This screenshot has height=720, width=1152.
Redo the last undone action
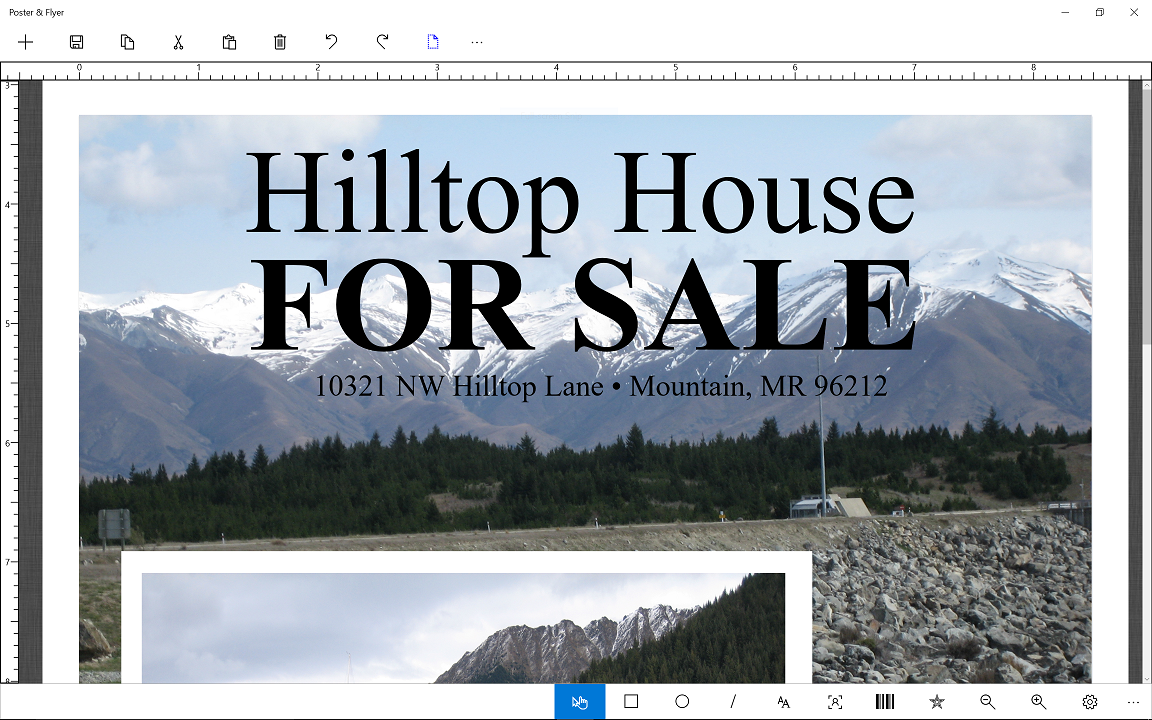[x=382, y=42]
